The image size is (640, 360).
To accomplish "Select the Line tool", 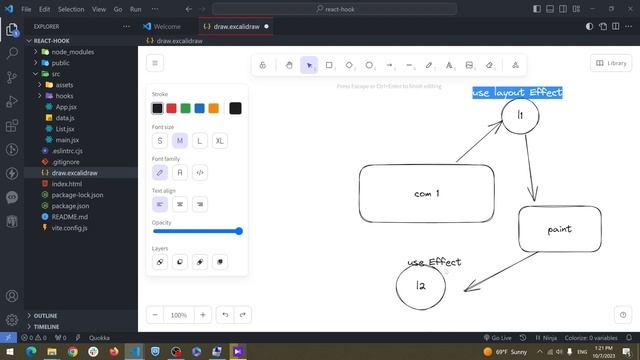I will pyautogui.click(x=409, y=65).
